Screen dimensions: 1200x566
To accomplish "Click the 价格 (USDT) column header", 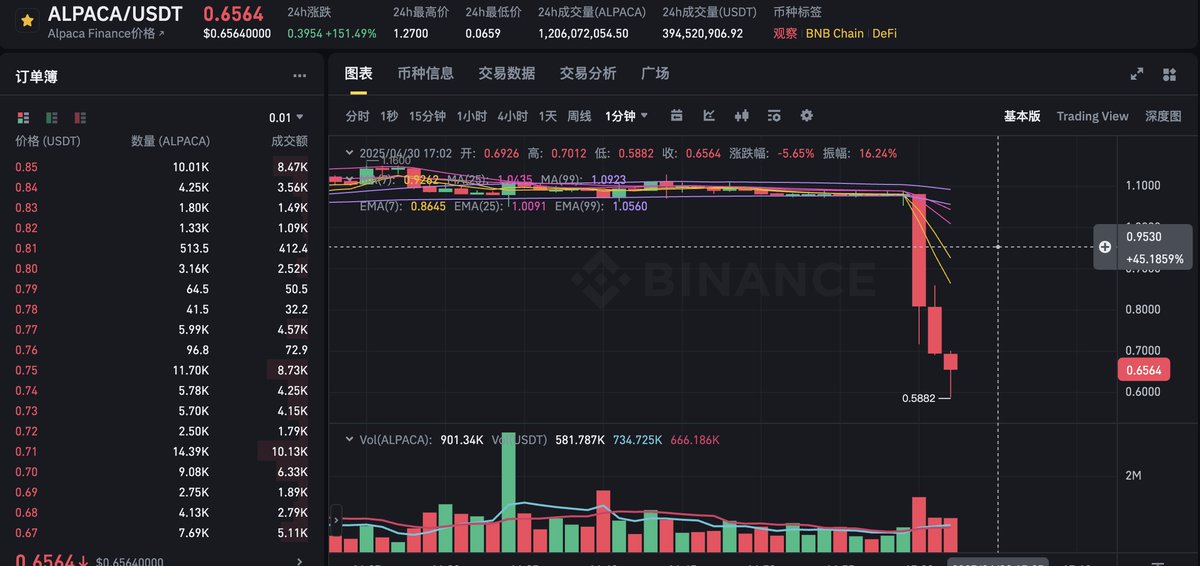I will coord(48,141).
